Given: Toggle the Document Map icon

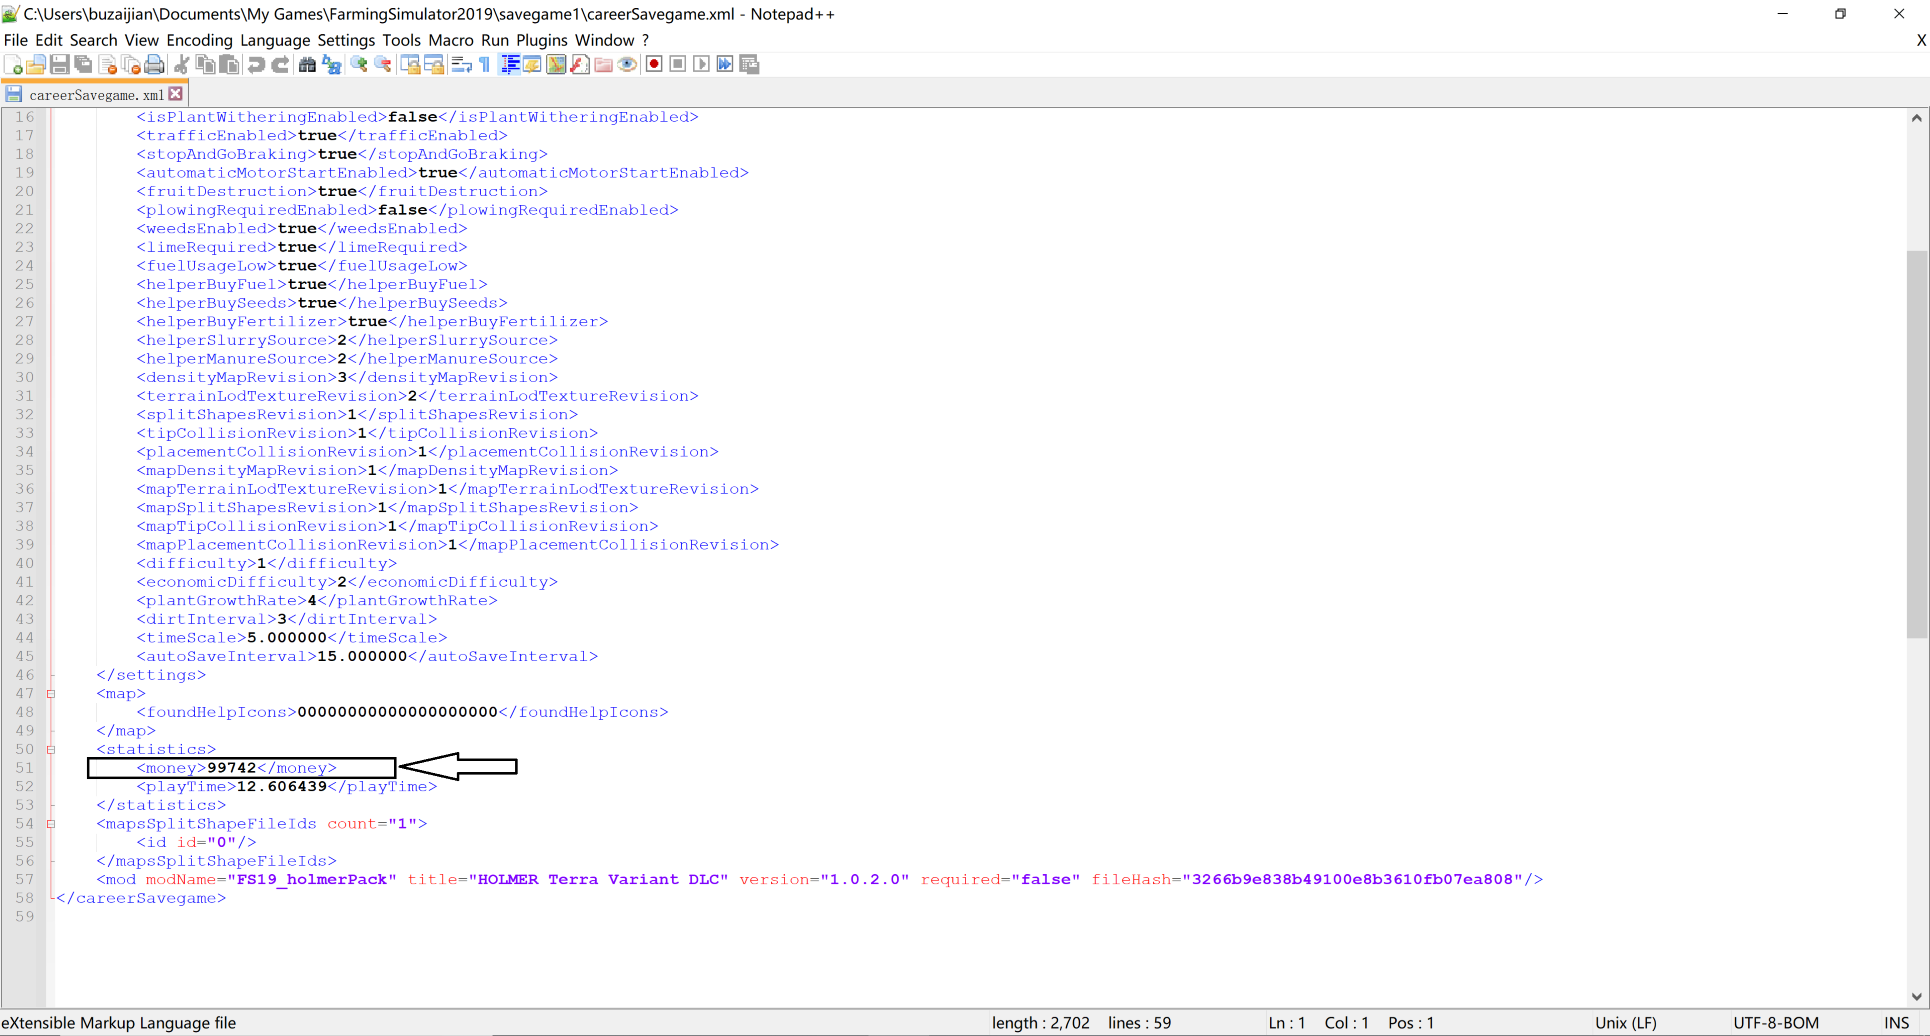Looking at the screenshot, I should click(556, 65).
